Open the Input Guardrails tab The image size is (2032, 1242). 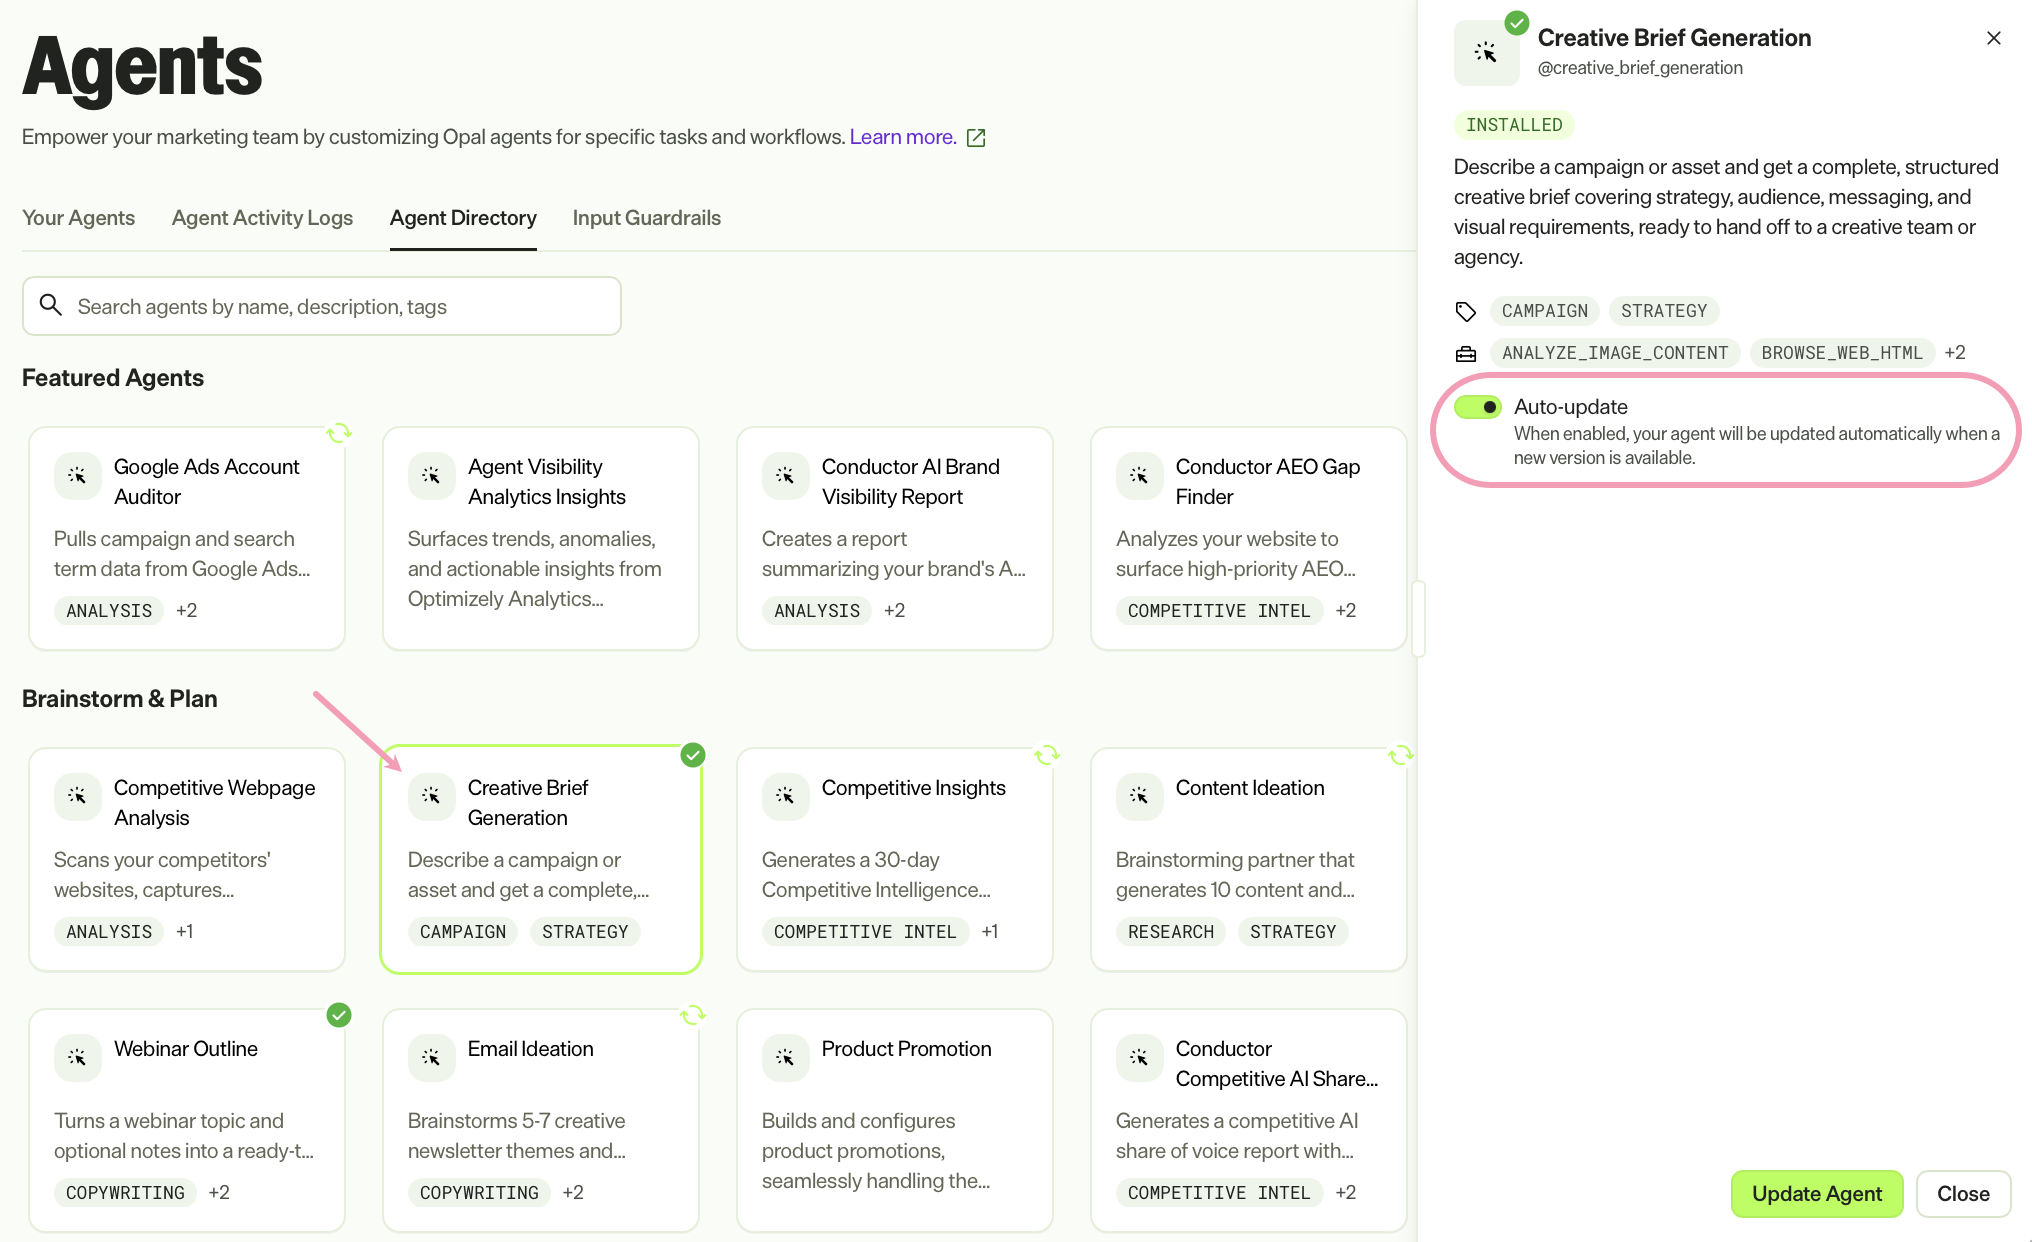[x=647, y=218]
